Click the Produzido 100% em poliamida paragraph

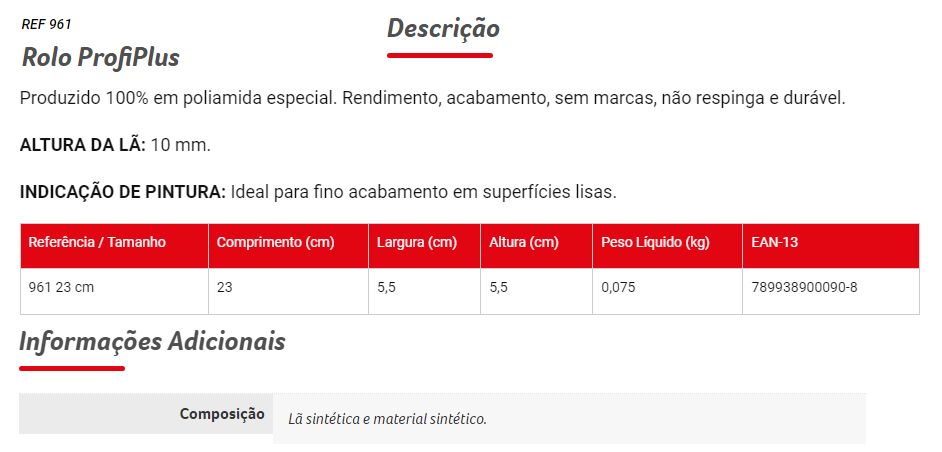[x=433, y=98]
